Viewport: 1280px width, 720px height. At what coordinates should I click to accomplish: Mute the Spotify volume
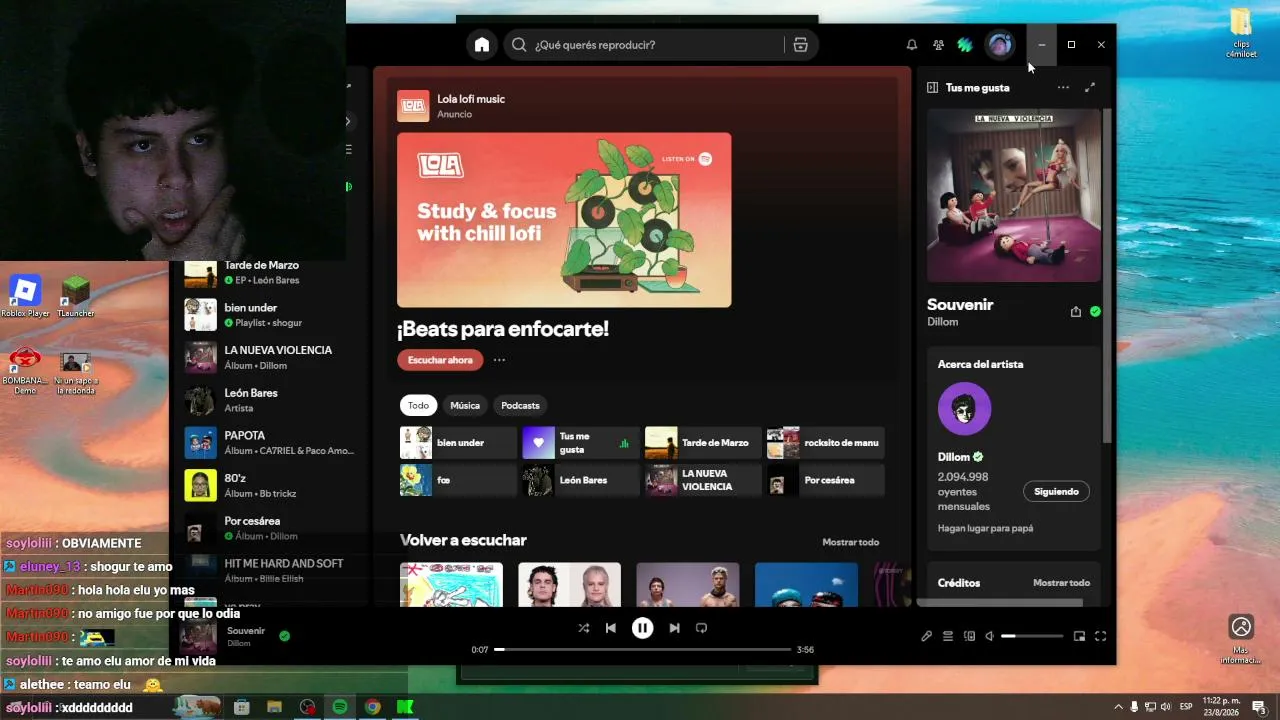pyautogui.click(x=989, y=636)
